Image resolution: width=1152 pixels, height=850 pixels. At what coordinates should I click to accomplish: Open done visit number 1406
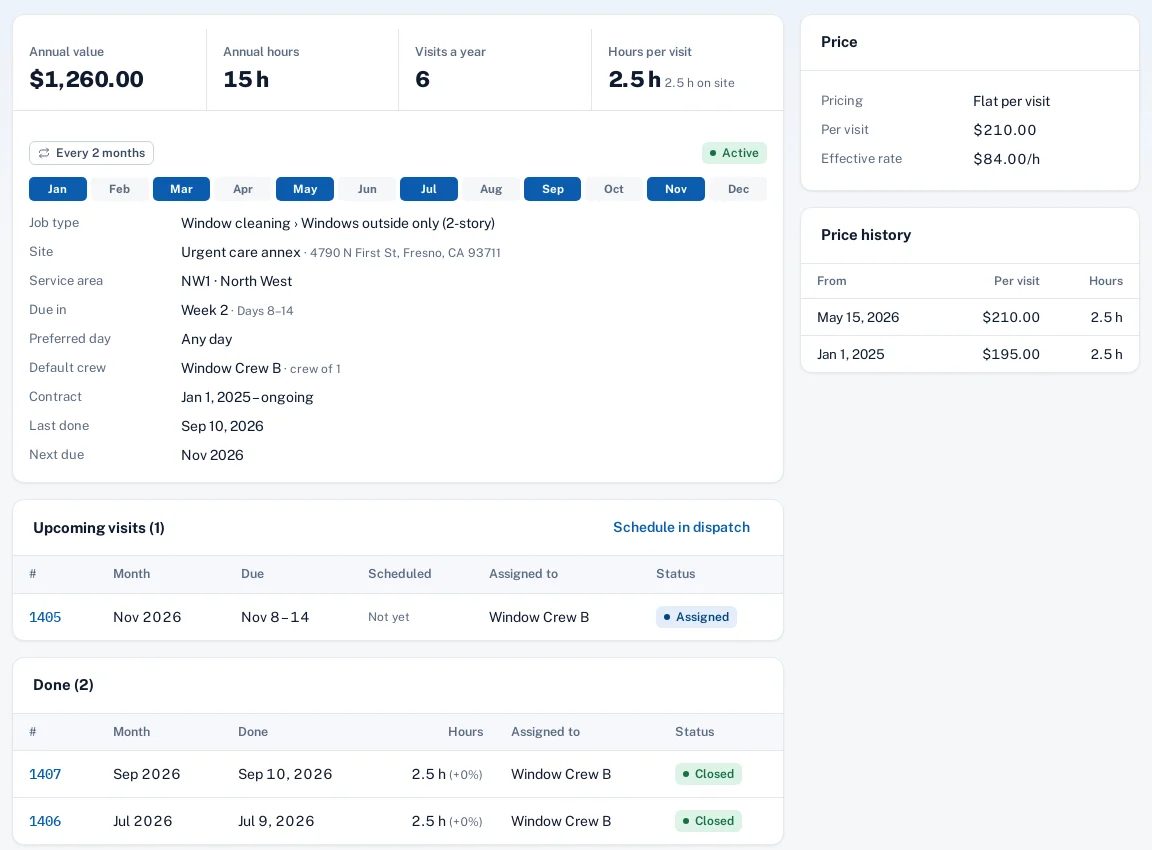click(45, 821)
